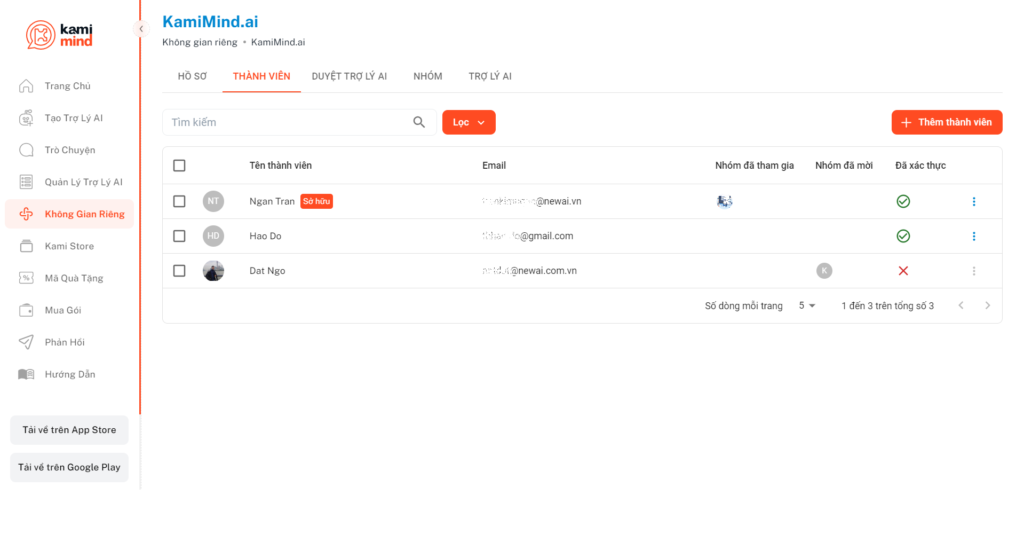Click the Thêm thành viên button
This screenshot has height=534, width=1024.
[x=947, y=122]
